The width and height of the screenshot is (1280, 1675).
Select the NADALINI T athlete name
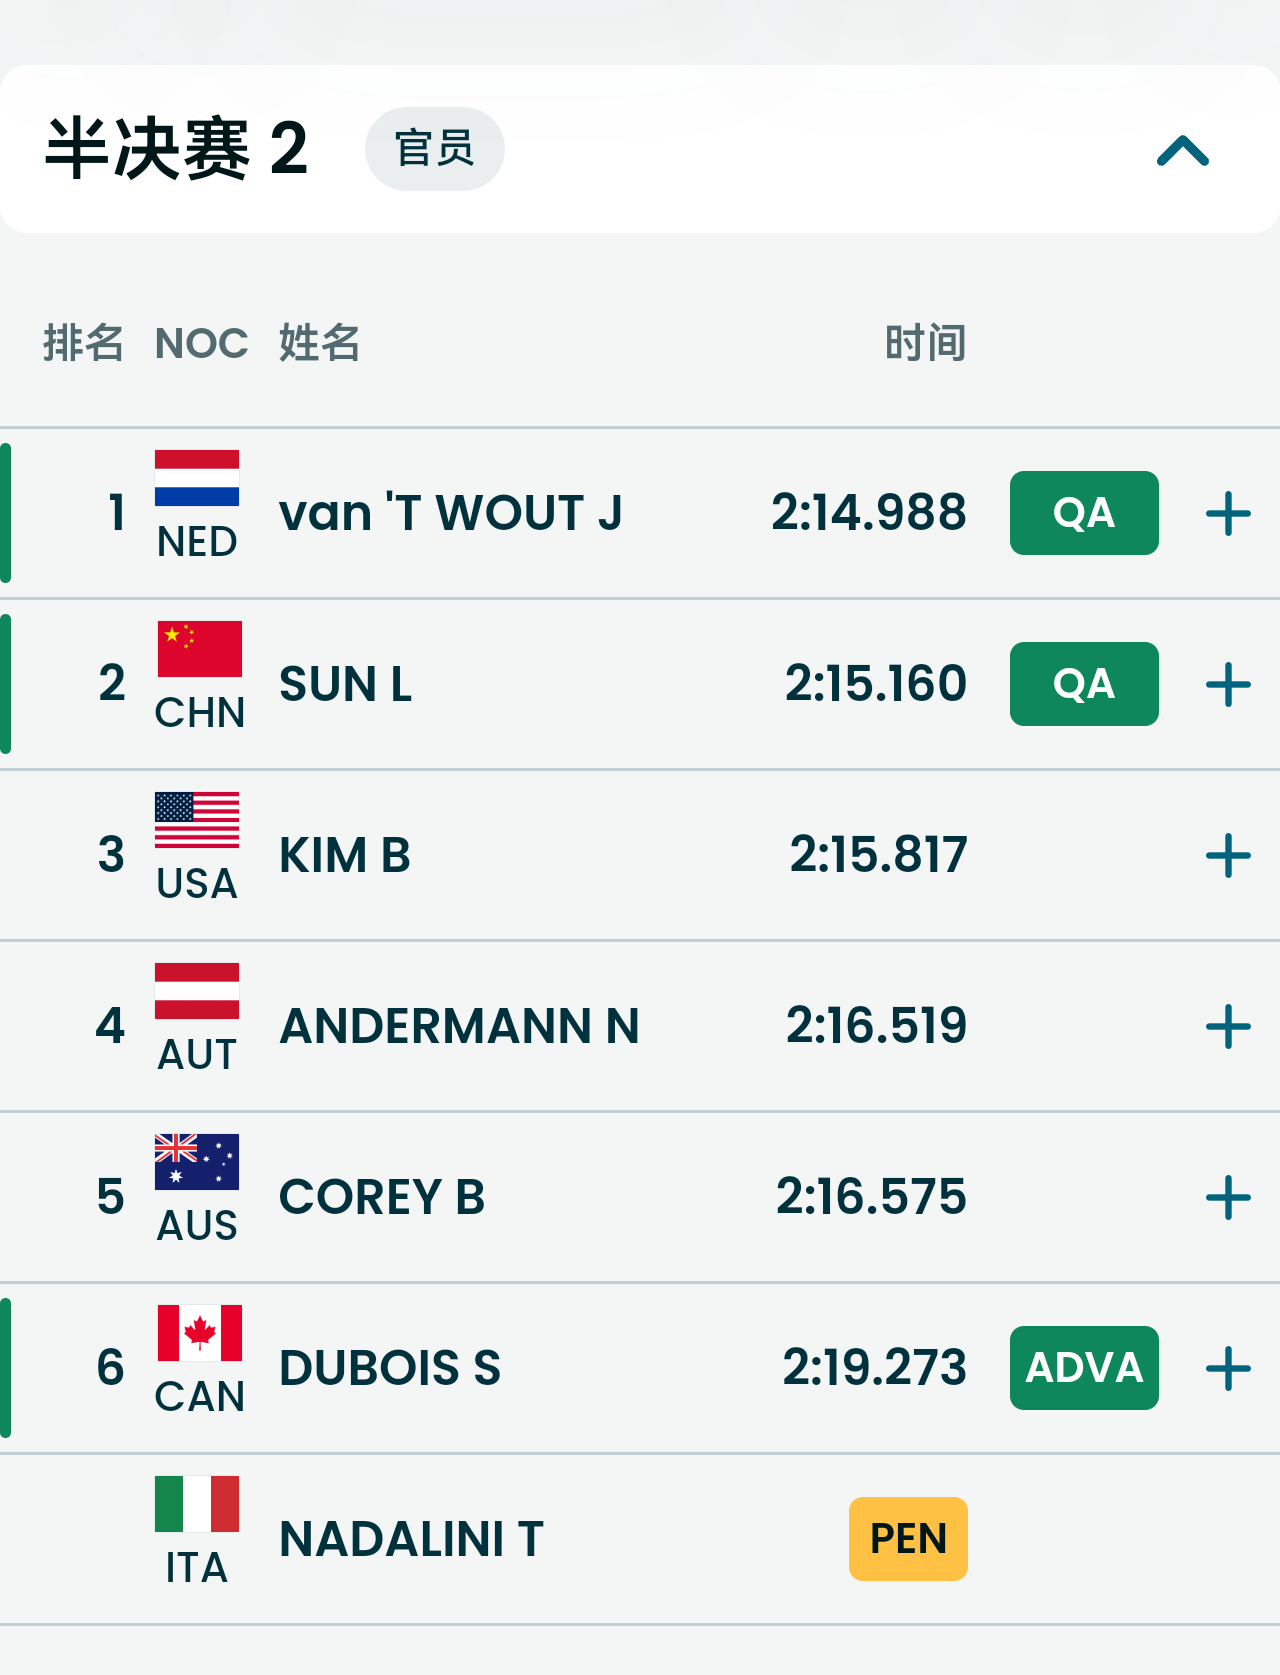click(411, 1539)
